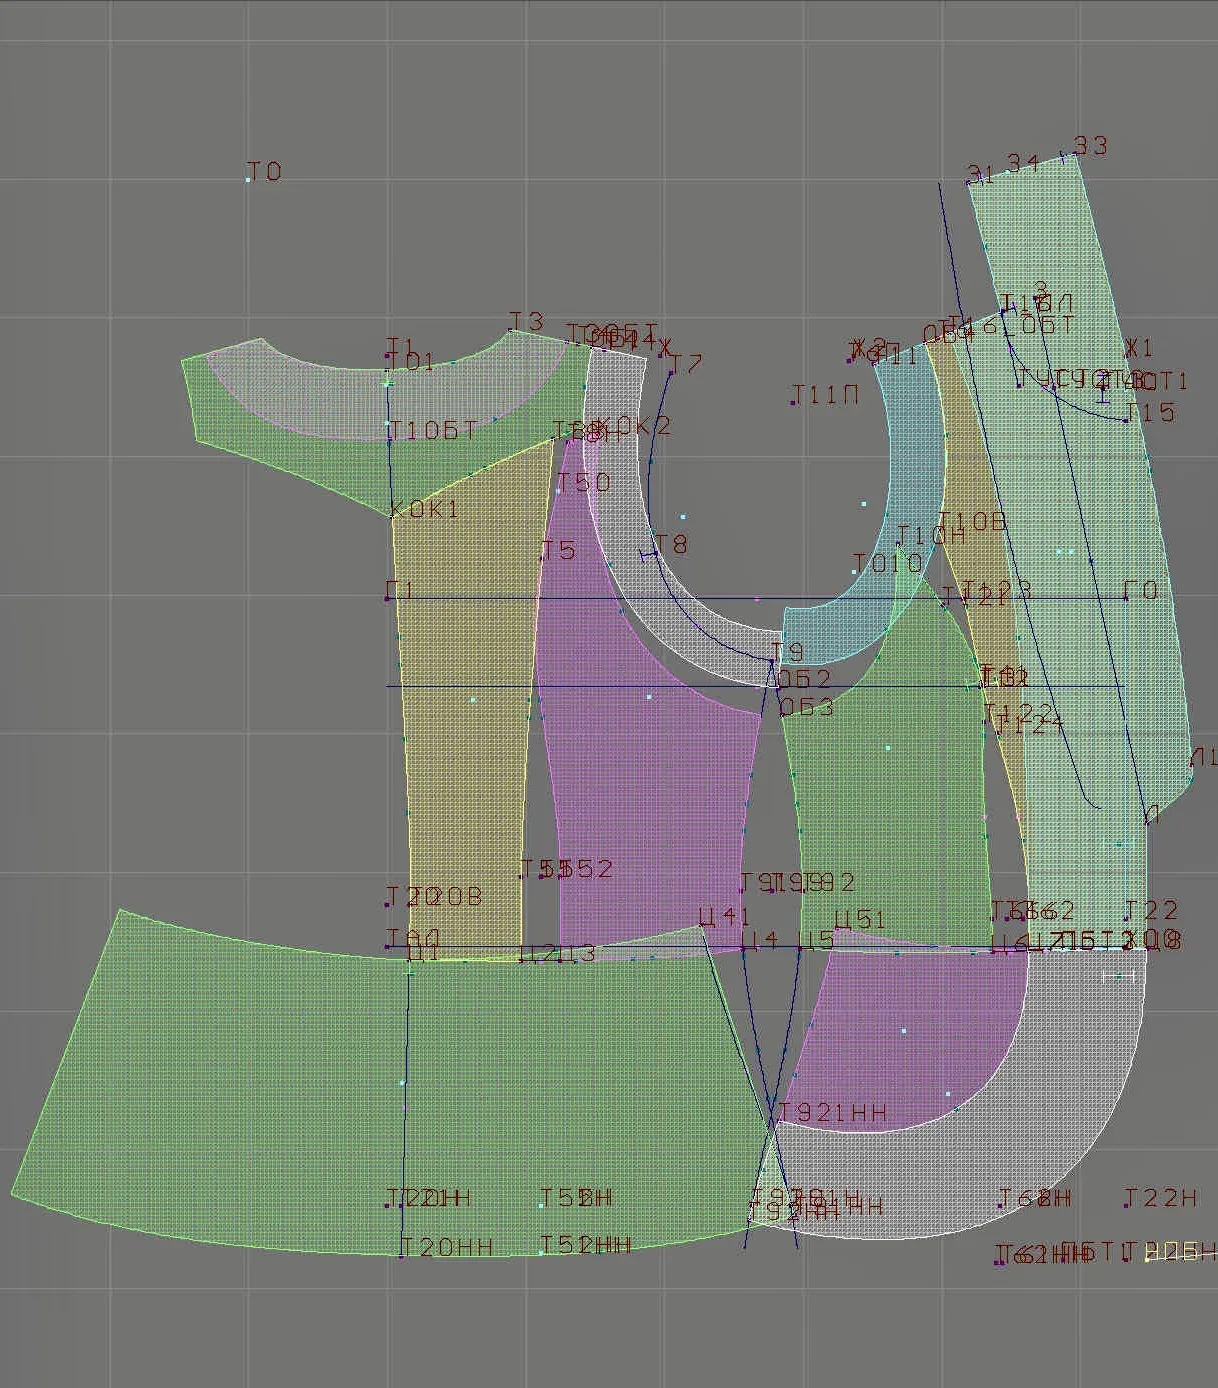This screenshot has height=1388, width=1218.
Task: Select the isolated T0 construction point
Action: [248, 180]
